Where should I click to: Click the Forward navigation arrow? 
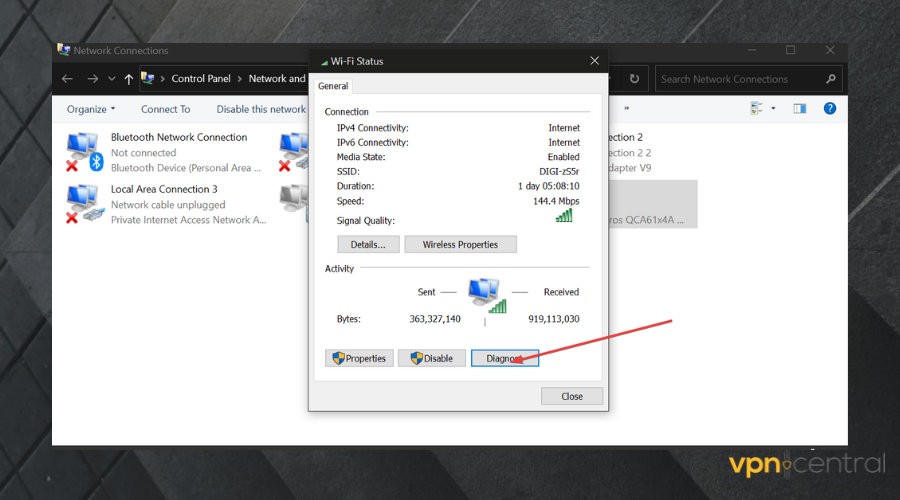[92, 79]
